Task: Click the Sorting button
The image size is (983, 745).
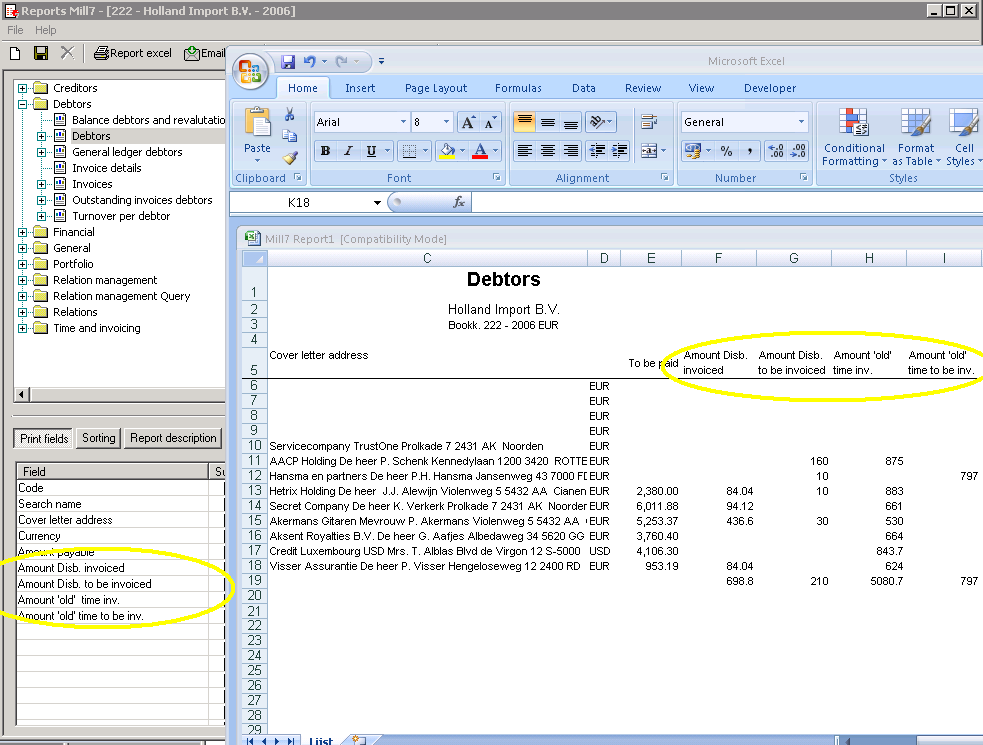Action: (x=99, y=438)
